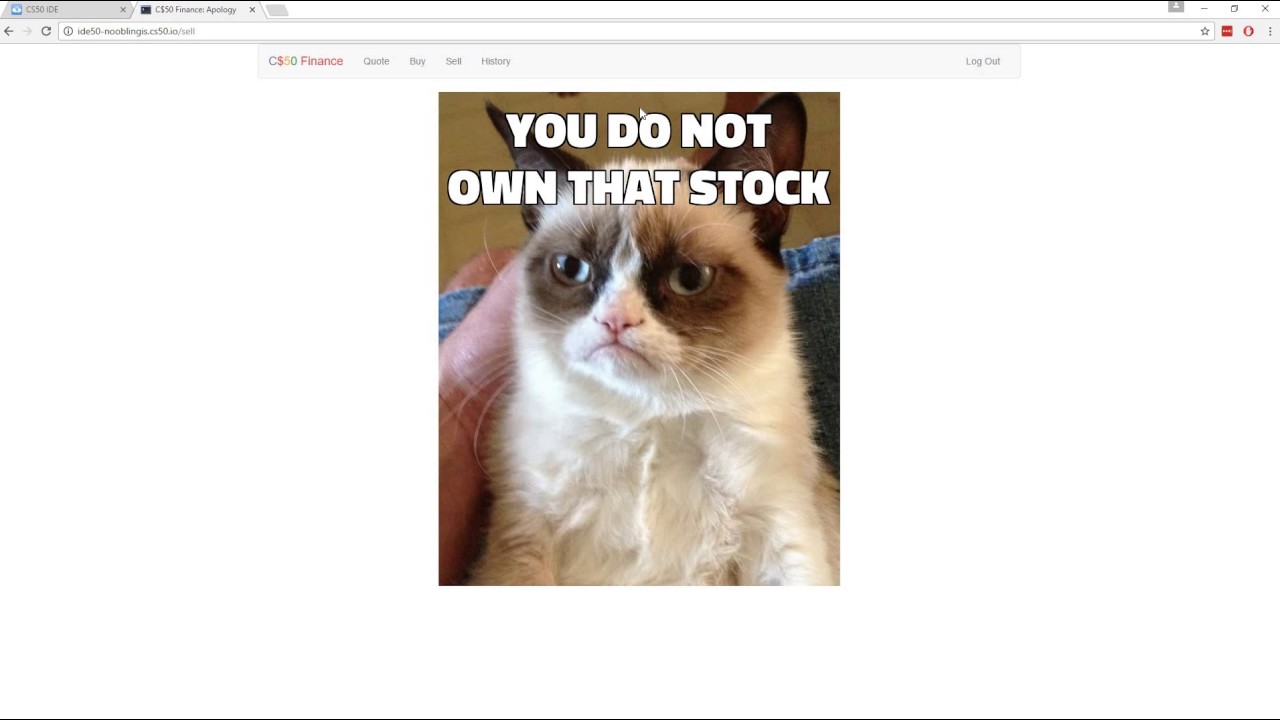Switch to the CS50 IDE tab
Image resolution: width=1280 pixels, height=720 pixels.
pos(66,10)
